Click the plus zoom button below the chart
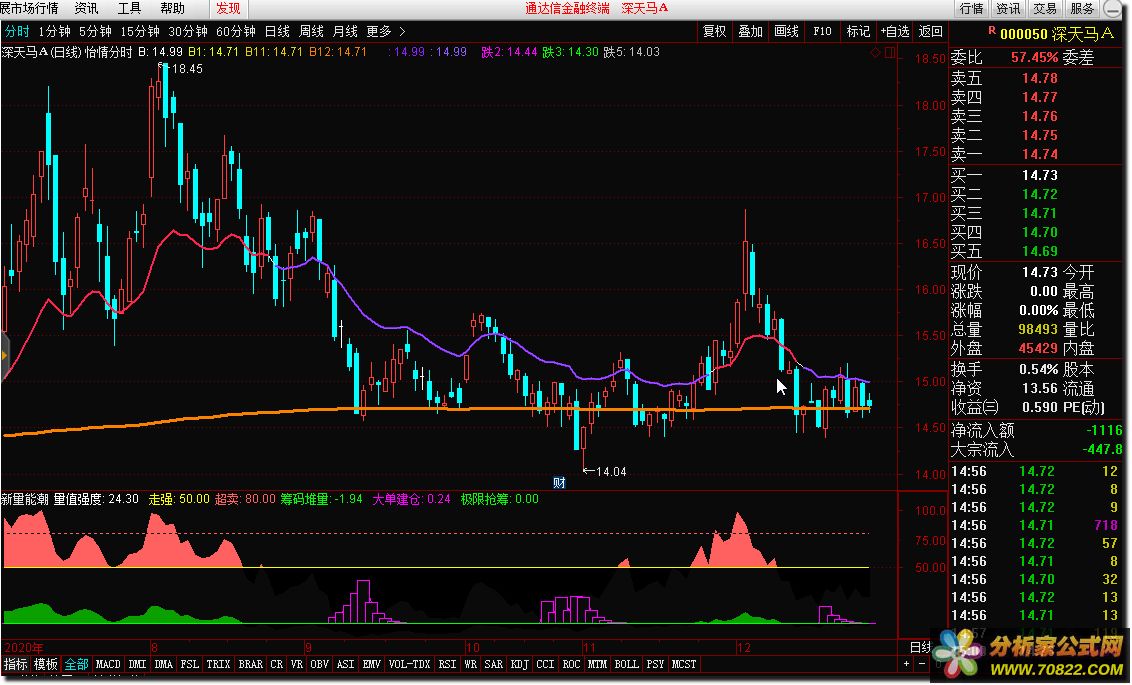1132x685 pixels. point(906,664)
